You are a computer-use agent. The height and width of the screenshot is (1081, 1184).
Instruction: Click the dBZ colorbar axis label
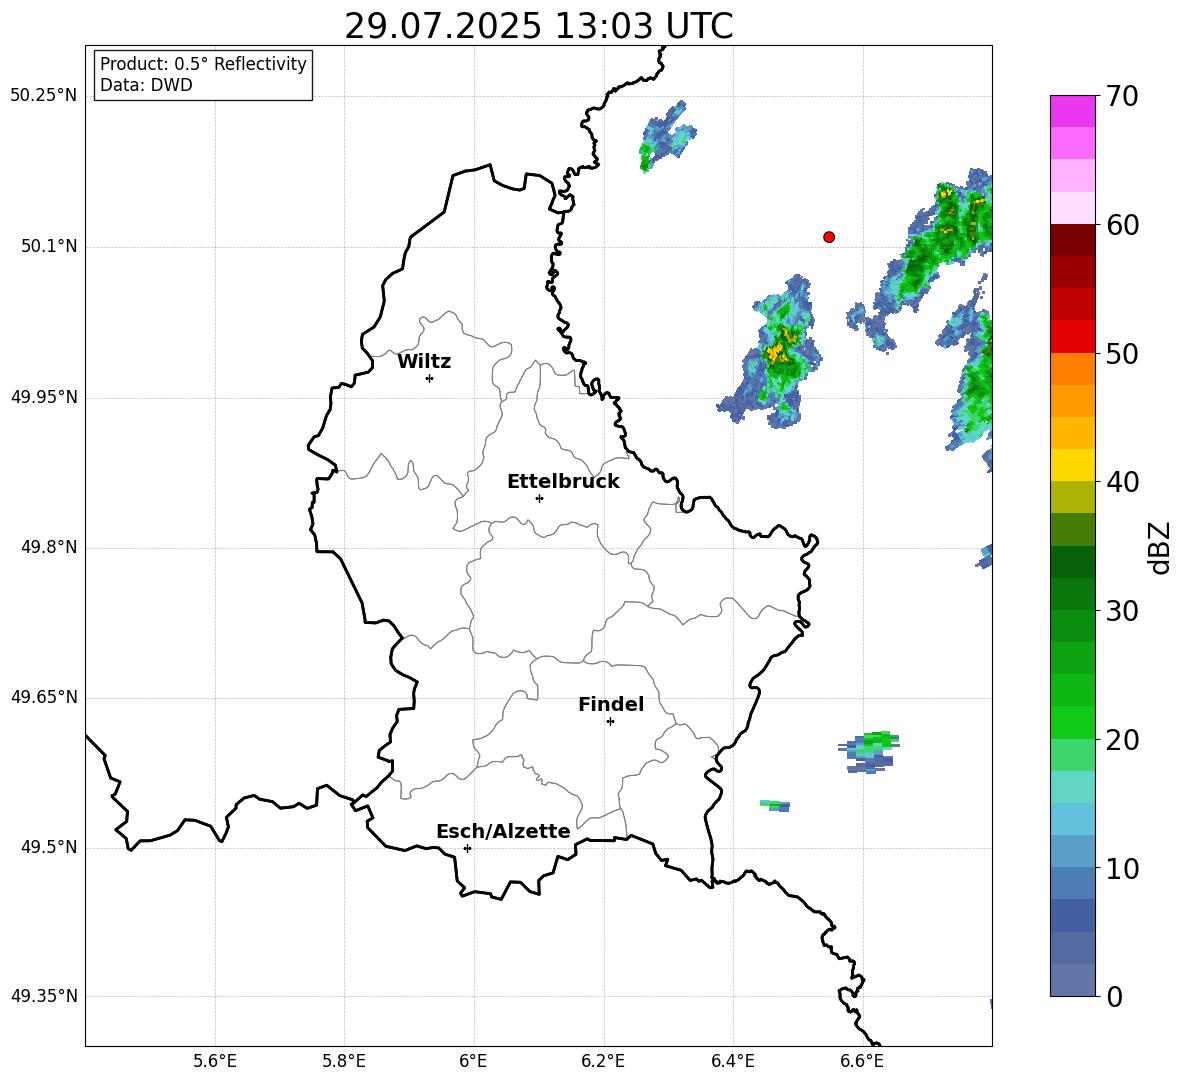click(1159, 547)
